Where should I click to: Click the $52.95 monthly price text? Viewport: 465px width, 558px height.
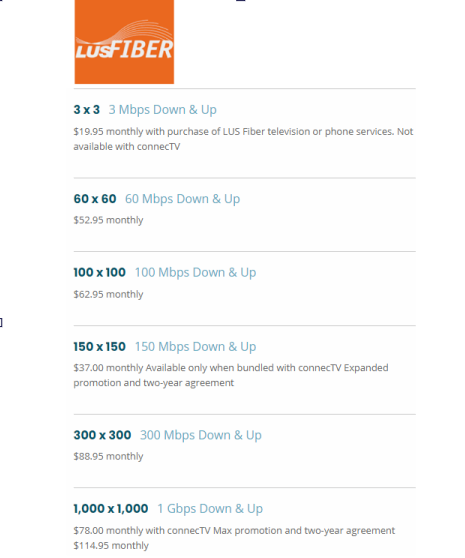click(x=108, y=220)
